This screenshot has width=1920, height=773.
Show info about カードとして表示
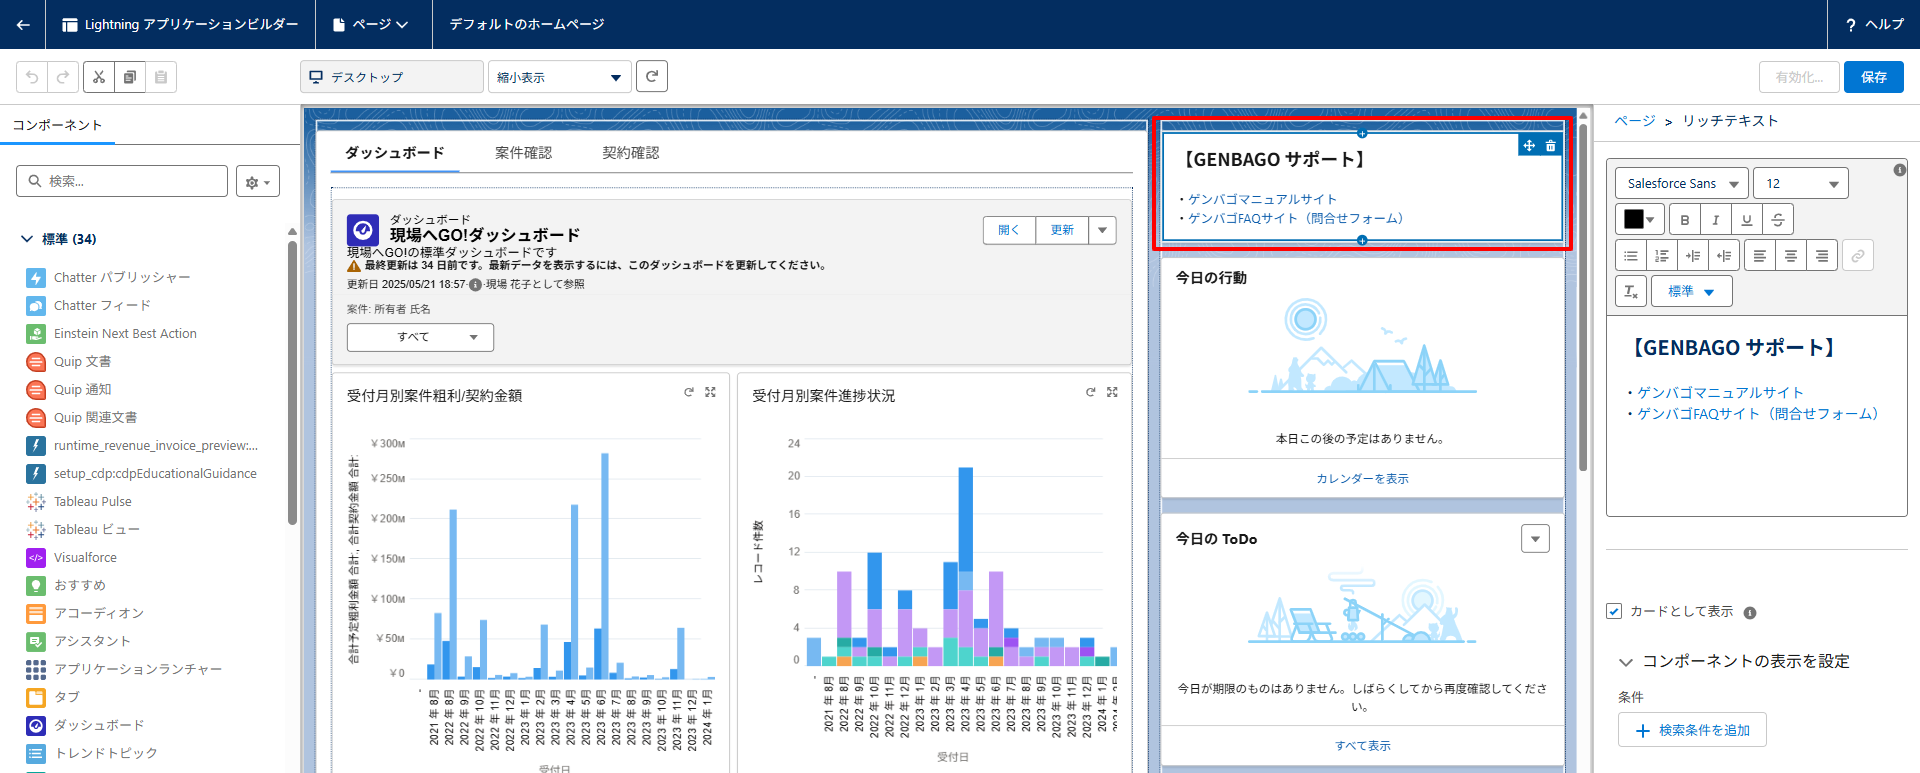click(1750, 613)
